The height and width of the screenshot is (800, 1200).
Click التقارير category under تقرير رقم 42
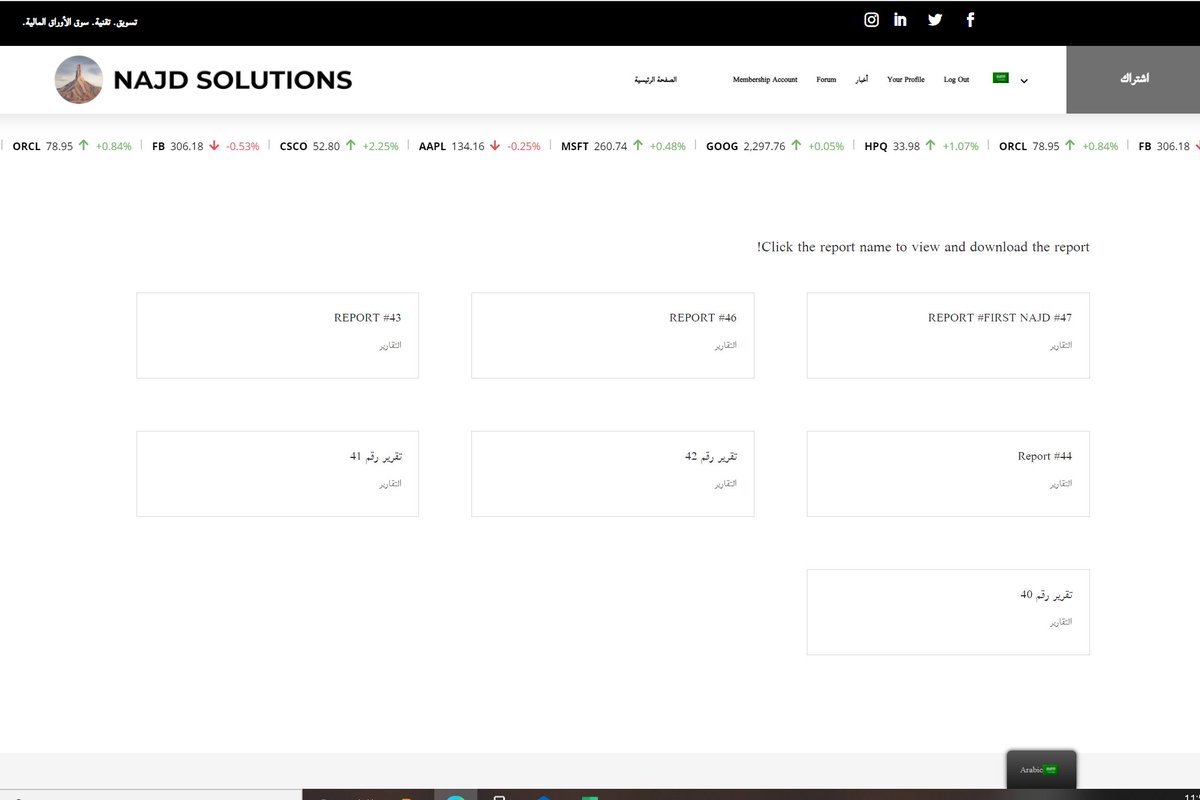[725, 484]
